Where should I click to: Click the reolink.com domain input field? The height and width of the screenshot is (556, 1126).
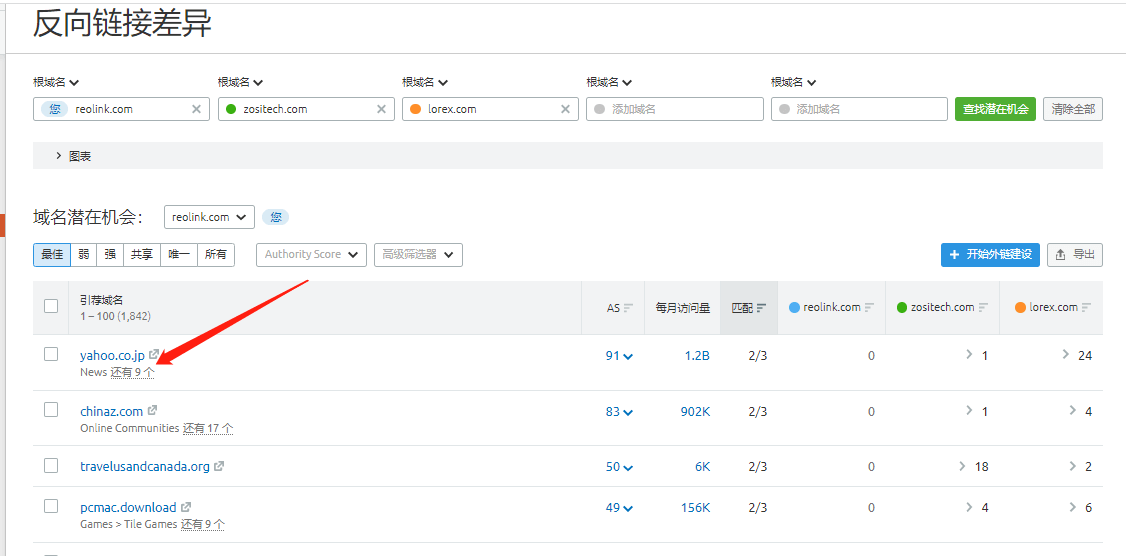click(121, 109)
